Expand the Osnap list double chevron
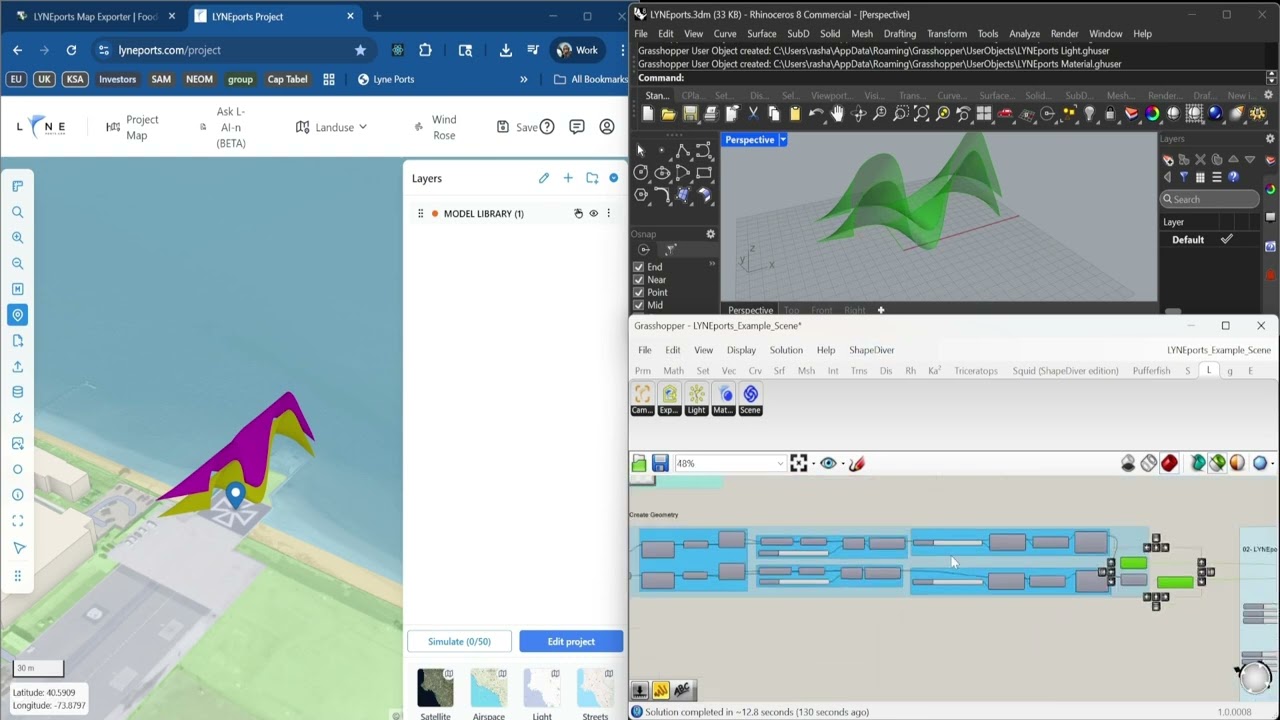Image resolution: width=1280 pixels, height=720 pixels. 712,264
